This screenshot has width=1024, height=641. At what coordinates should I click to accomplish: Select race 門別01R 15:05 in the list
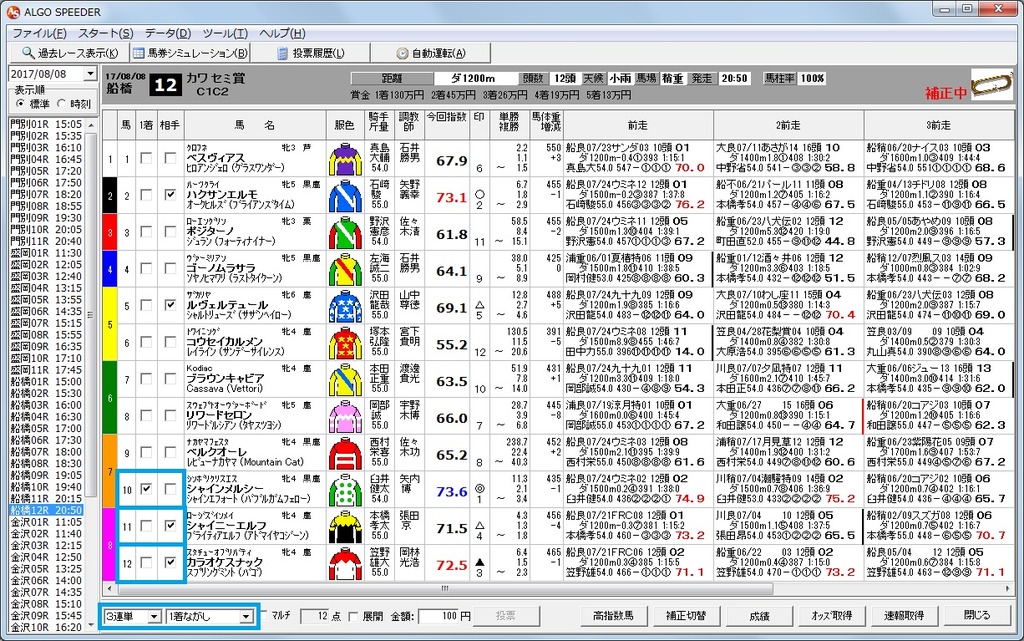pos(46,124)
